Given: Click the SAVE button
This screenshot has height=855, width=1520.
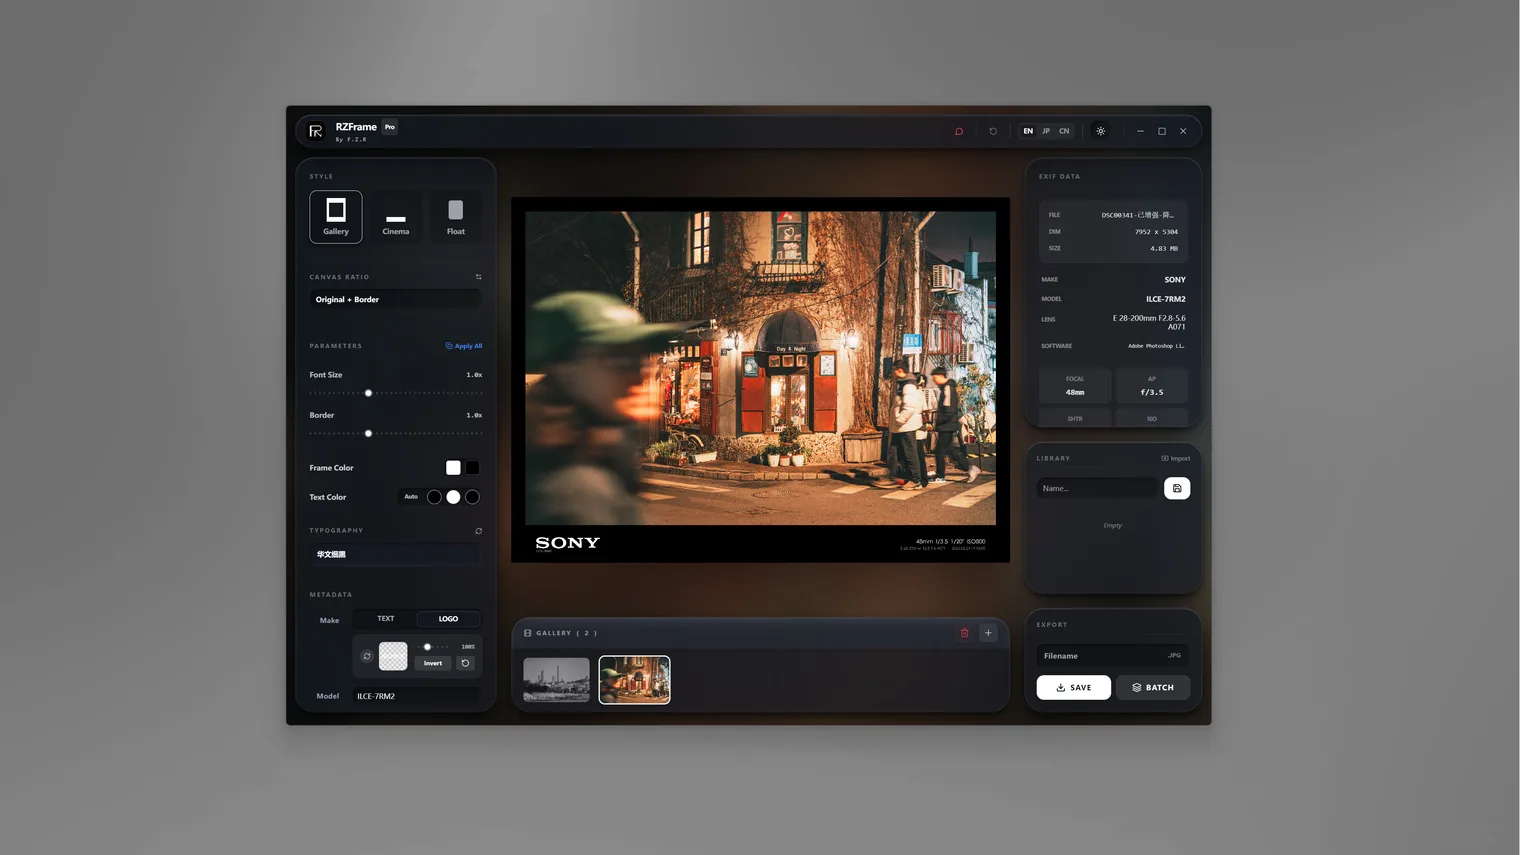Looking at the screenshot, I should [x=1073, y=688].
